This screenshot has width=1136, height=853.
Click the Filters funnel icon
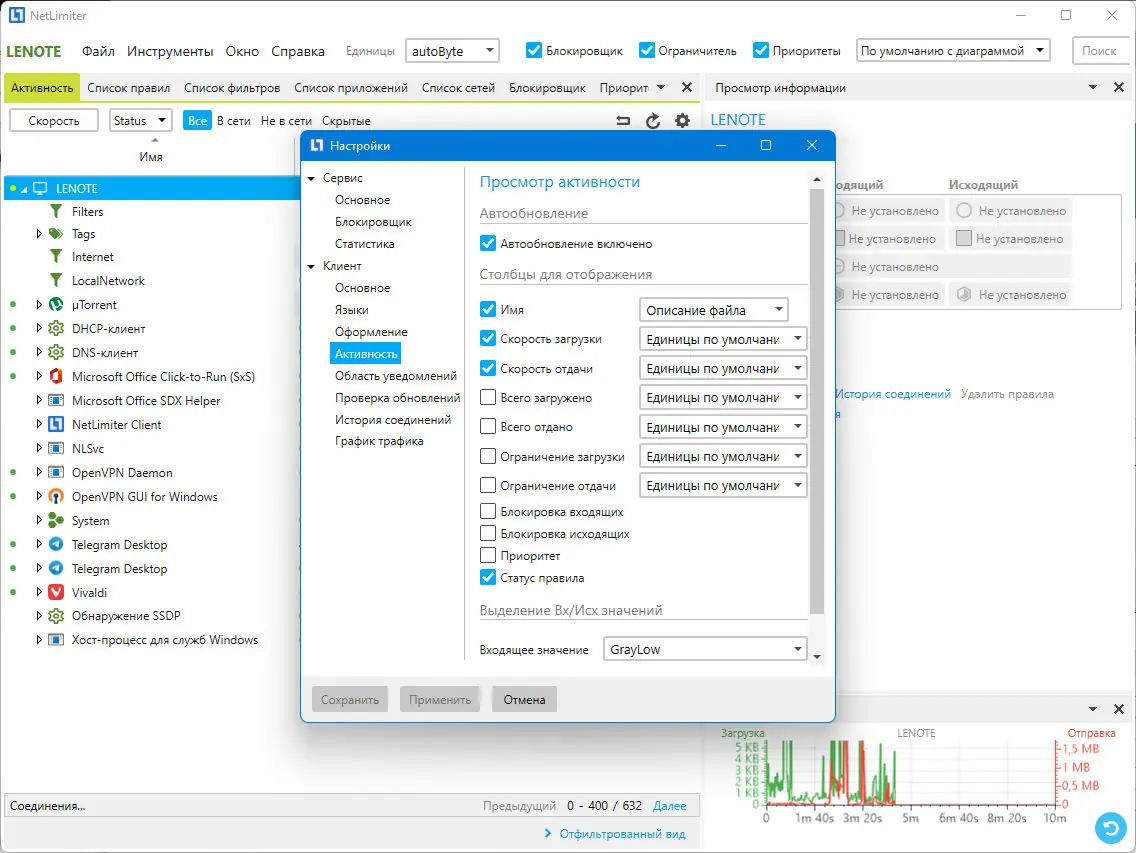point(56,212)
